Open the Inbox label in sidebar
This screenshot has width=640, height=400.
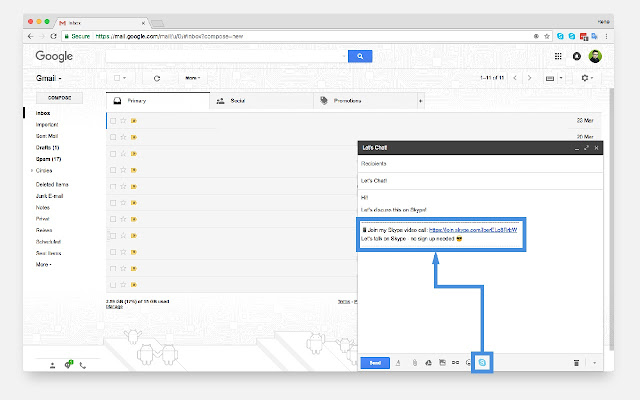pyautogui.click(x=43, y=113)
